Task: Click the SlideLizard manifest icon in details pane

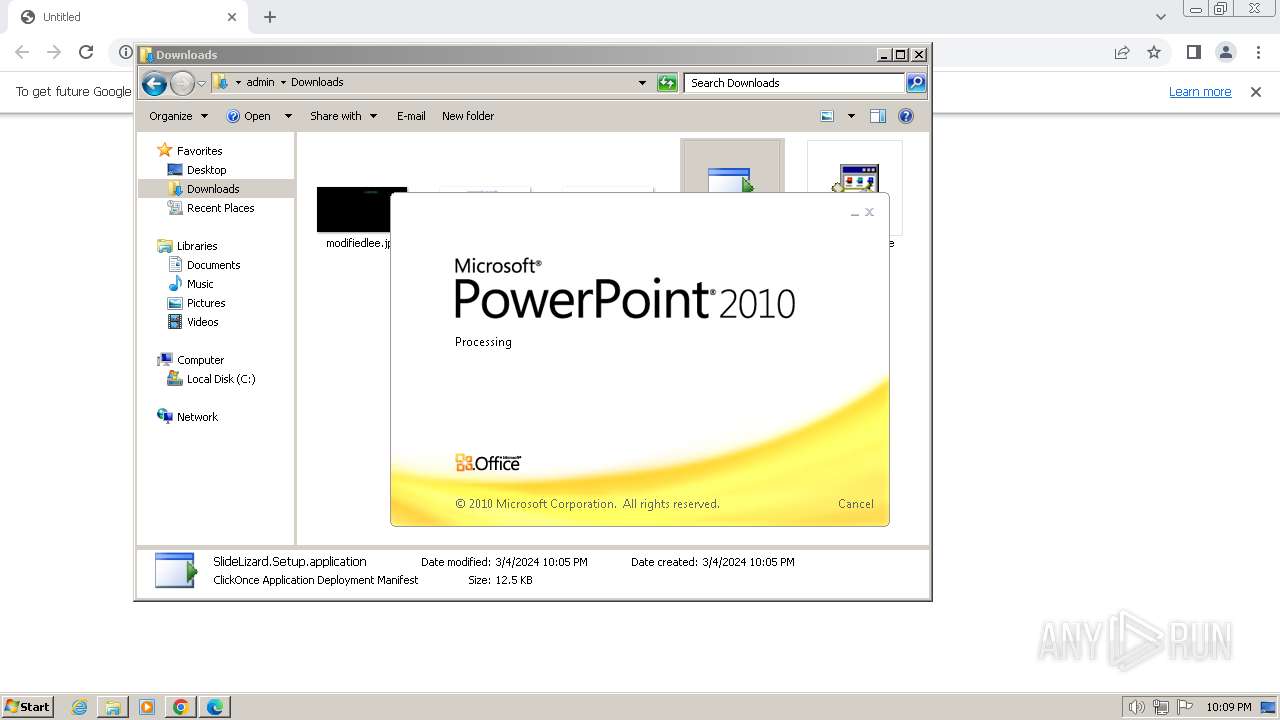Action: (x=176, y=570)
